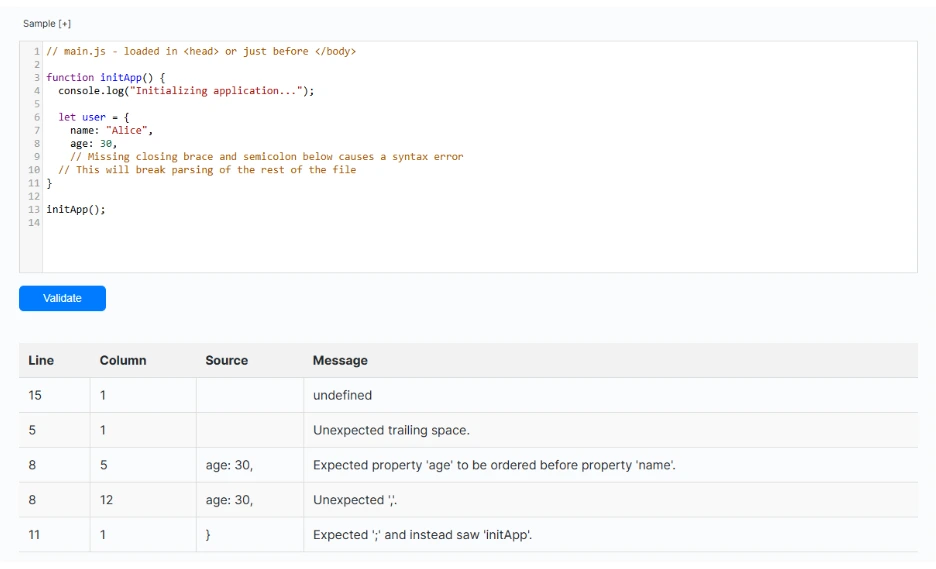936x569 pixels.
Task: Click the 'name: "Alice",' code line
Action: [x=112, y=130]
